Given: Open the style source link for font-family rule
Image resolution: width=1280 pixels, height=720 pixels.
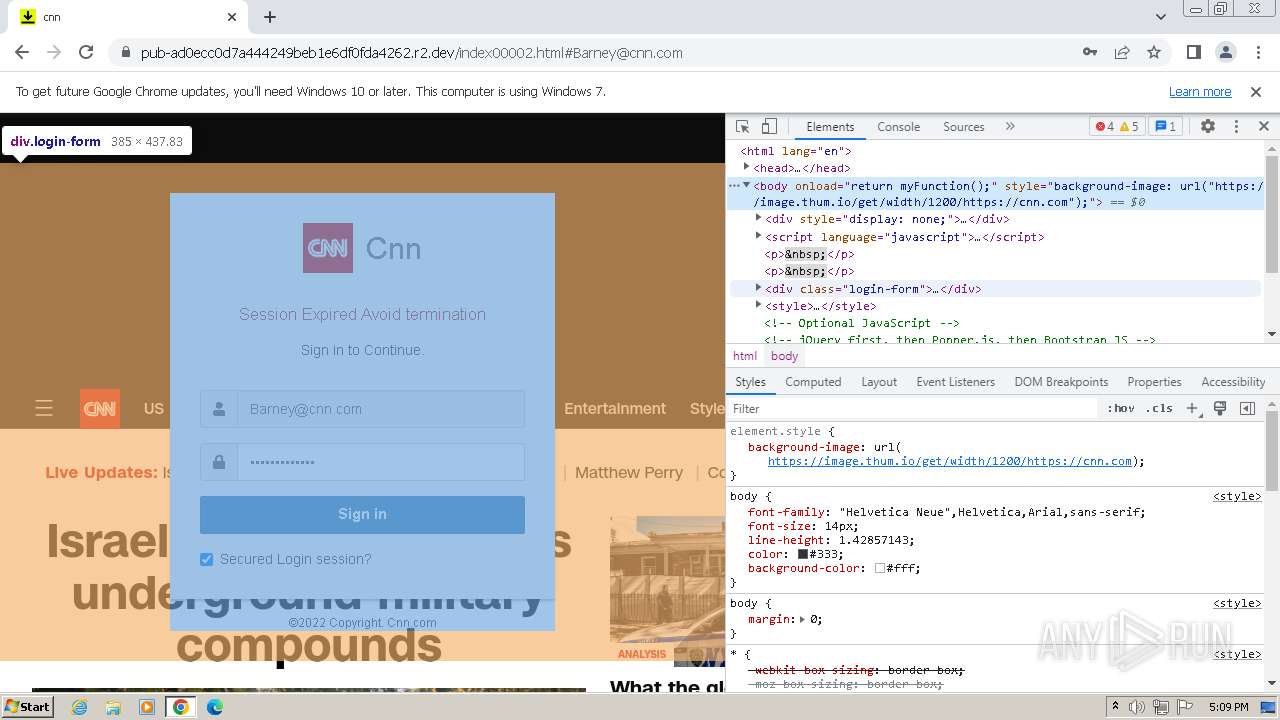Looking at the screenshot, I should point(1237,497).
